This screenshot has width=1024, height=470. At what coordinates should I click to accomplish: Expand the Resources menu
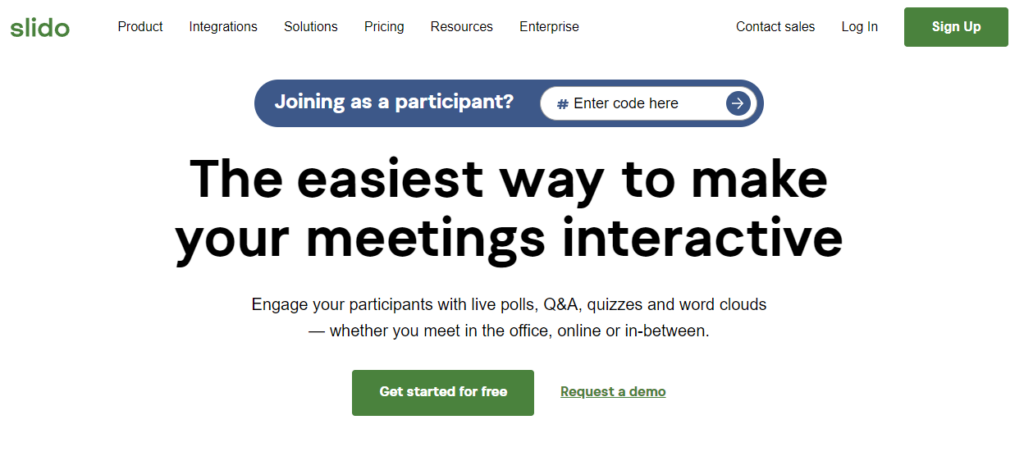[462, 27]
